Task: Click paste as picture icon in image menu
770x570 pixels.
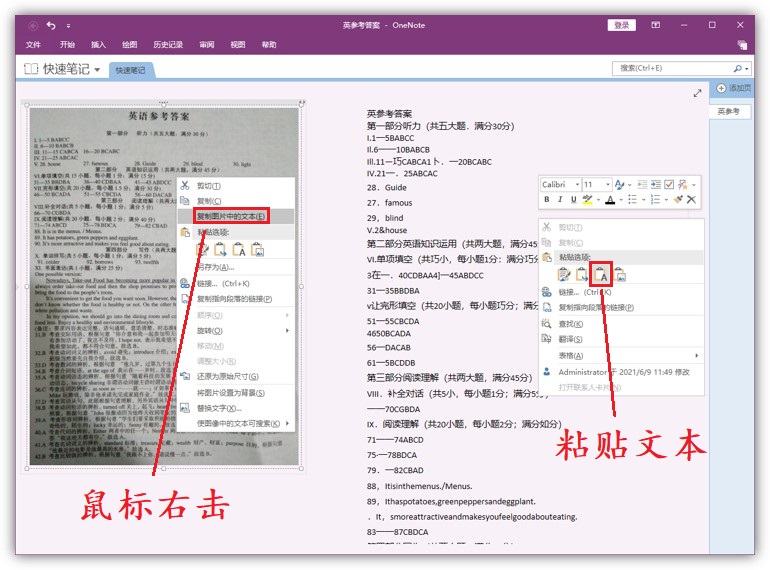Action: coord(257,249)
